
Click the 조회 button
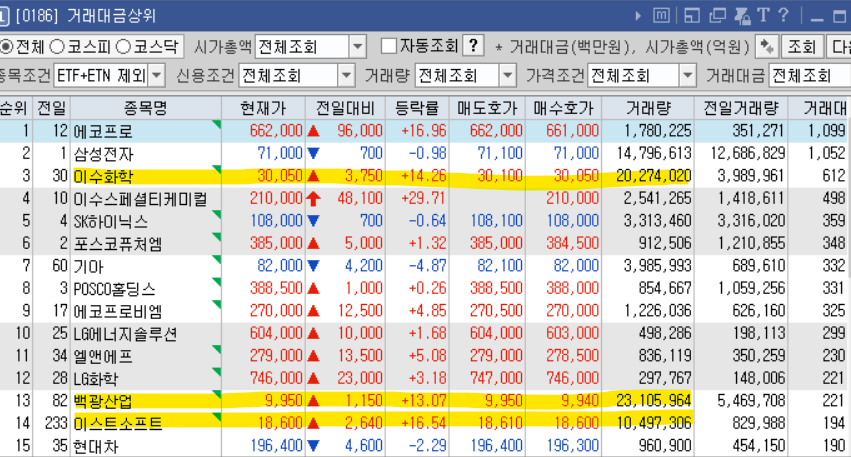tap(802, 47)
